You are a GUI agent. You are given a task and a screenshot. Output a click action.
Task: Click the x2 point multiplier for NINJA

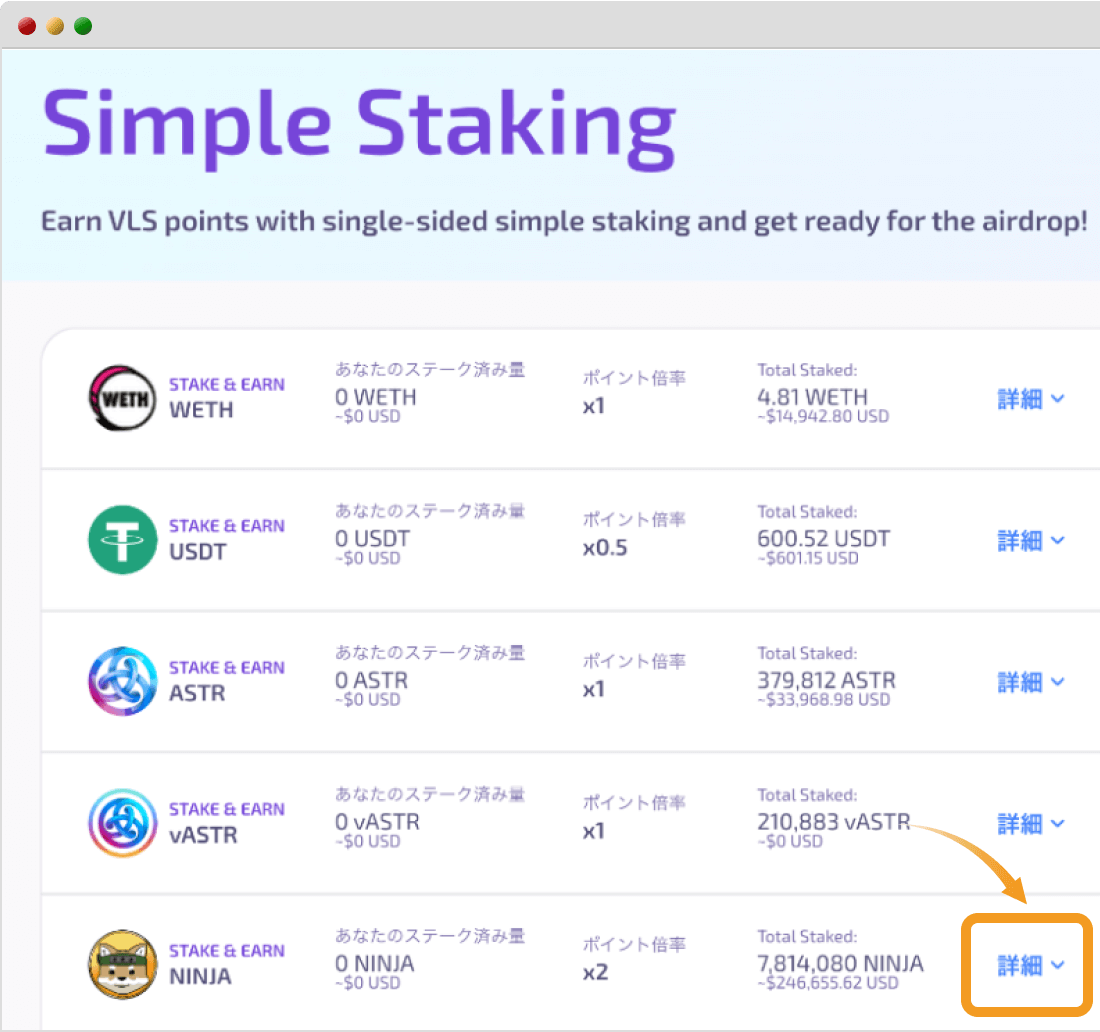point(595,972)
